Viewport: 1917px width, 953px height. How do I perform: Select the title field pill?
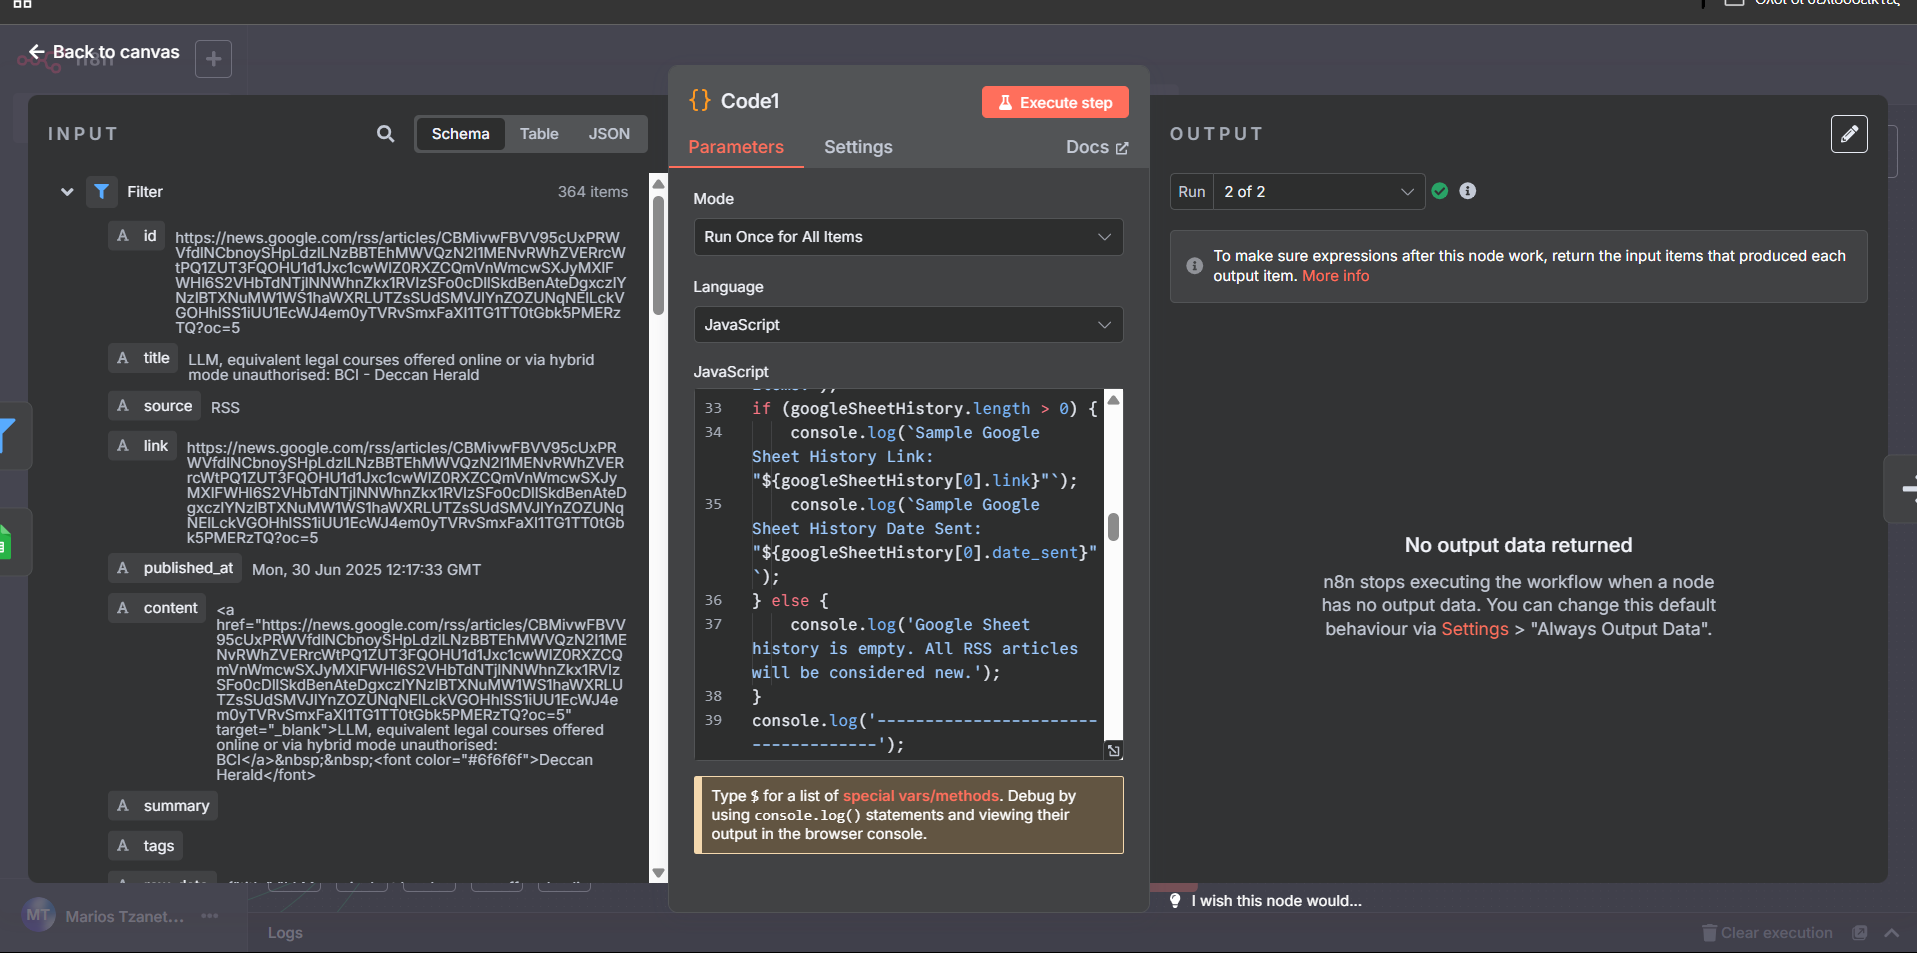click(x=143, y=358)
